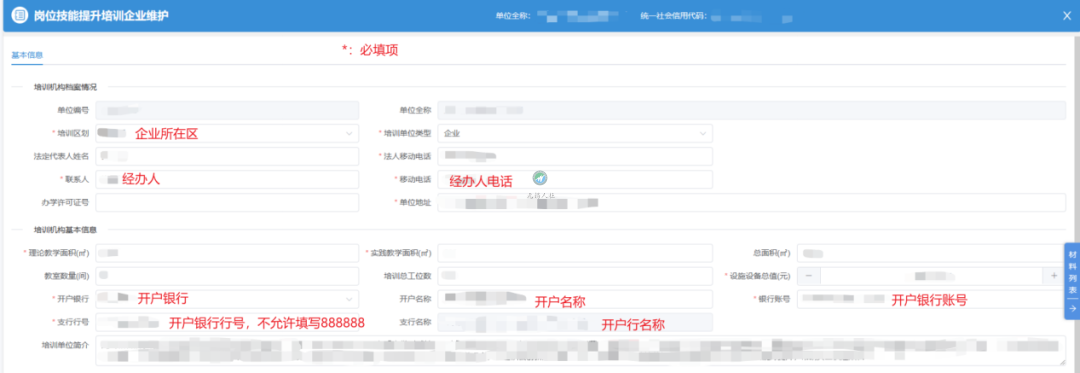The height and width of the screenshot is (373, 1080).
Task: Open the 培训区划 dropdown
Action: tap(227, 133)
